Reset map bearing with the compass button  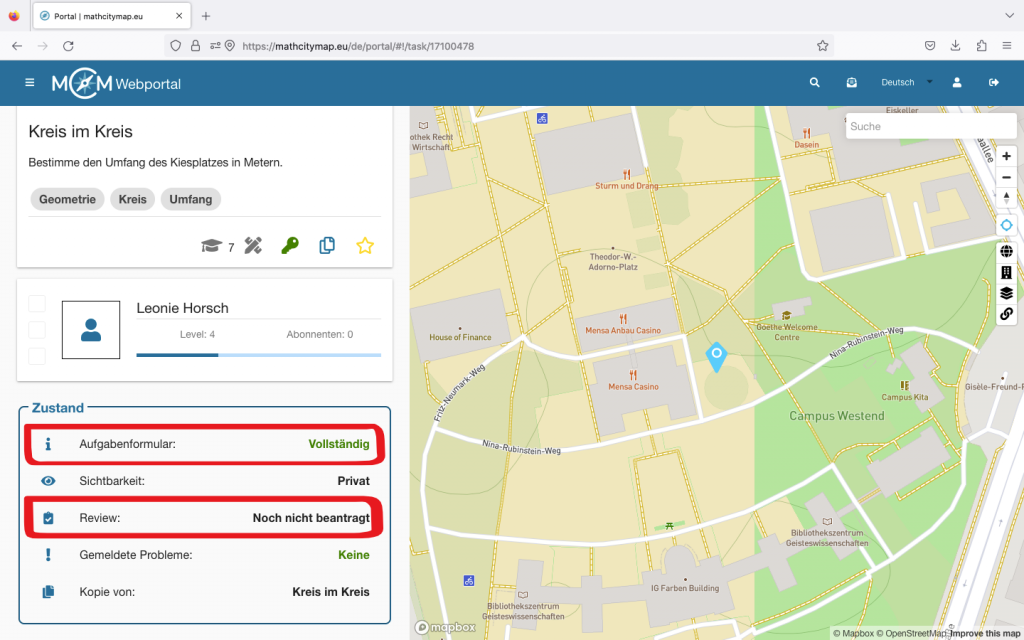click(x=1006, y=197)
